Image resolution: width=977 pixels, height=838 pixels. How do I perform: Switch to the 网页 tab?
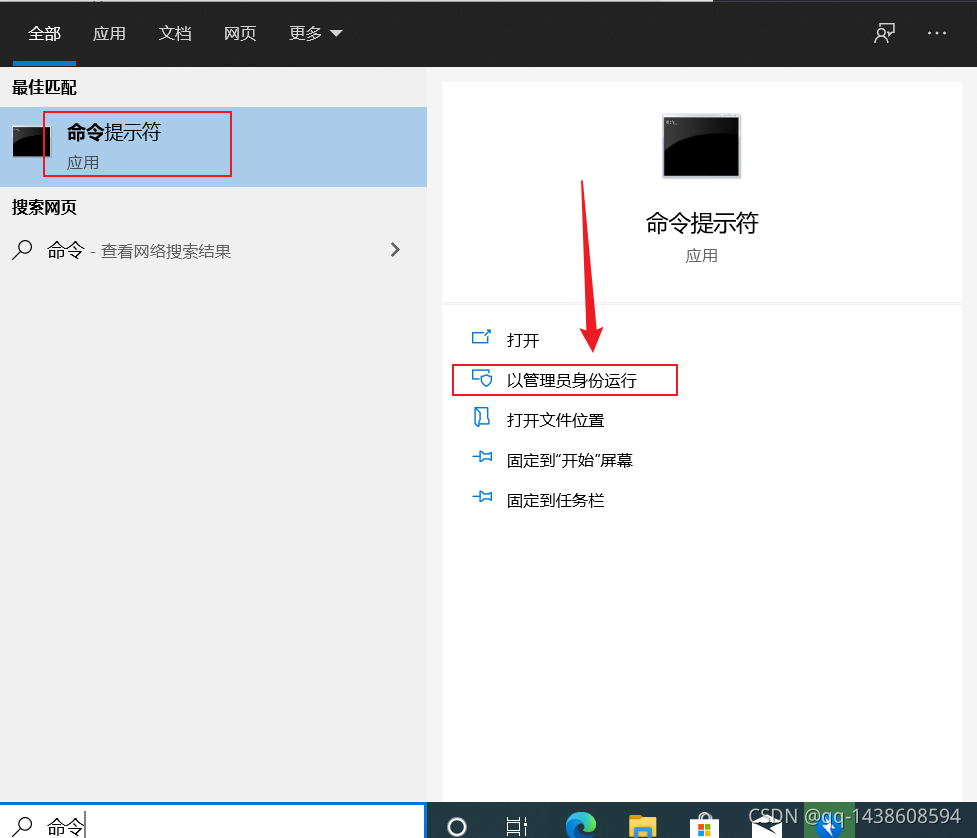240,34
